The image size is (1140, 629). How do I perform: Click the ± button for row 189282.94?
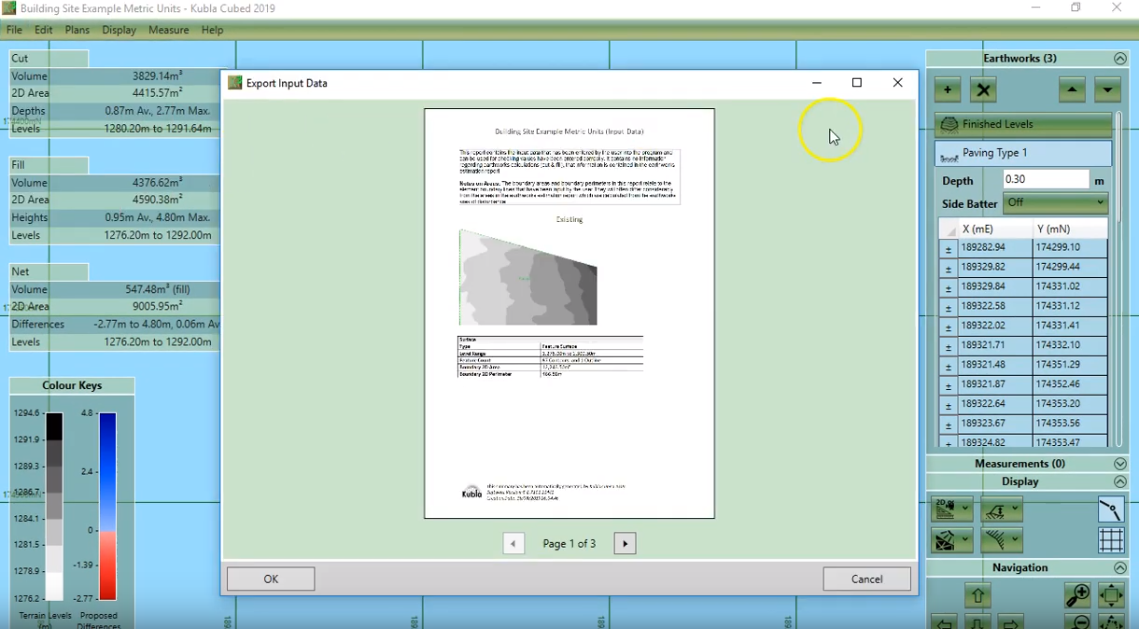pos(948,249)
